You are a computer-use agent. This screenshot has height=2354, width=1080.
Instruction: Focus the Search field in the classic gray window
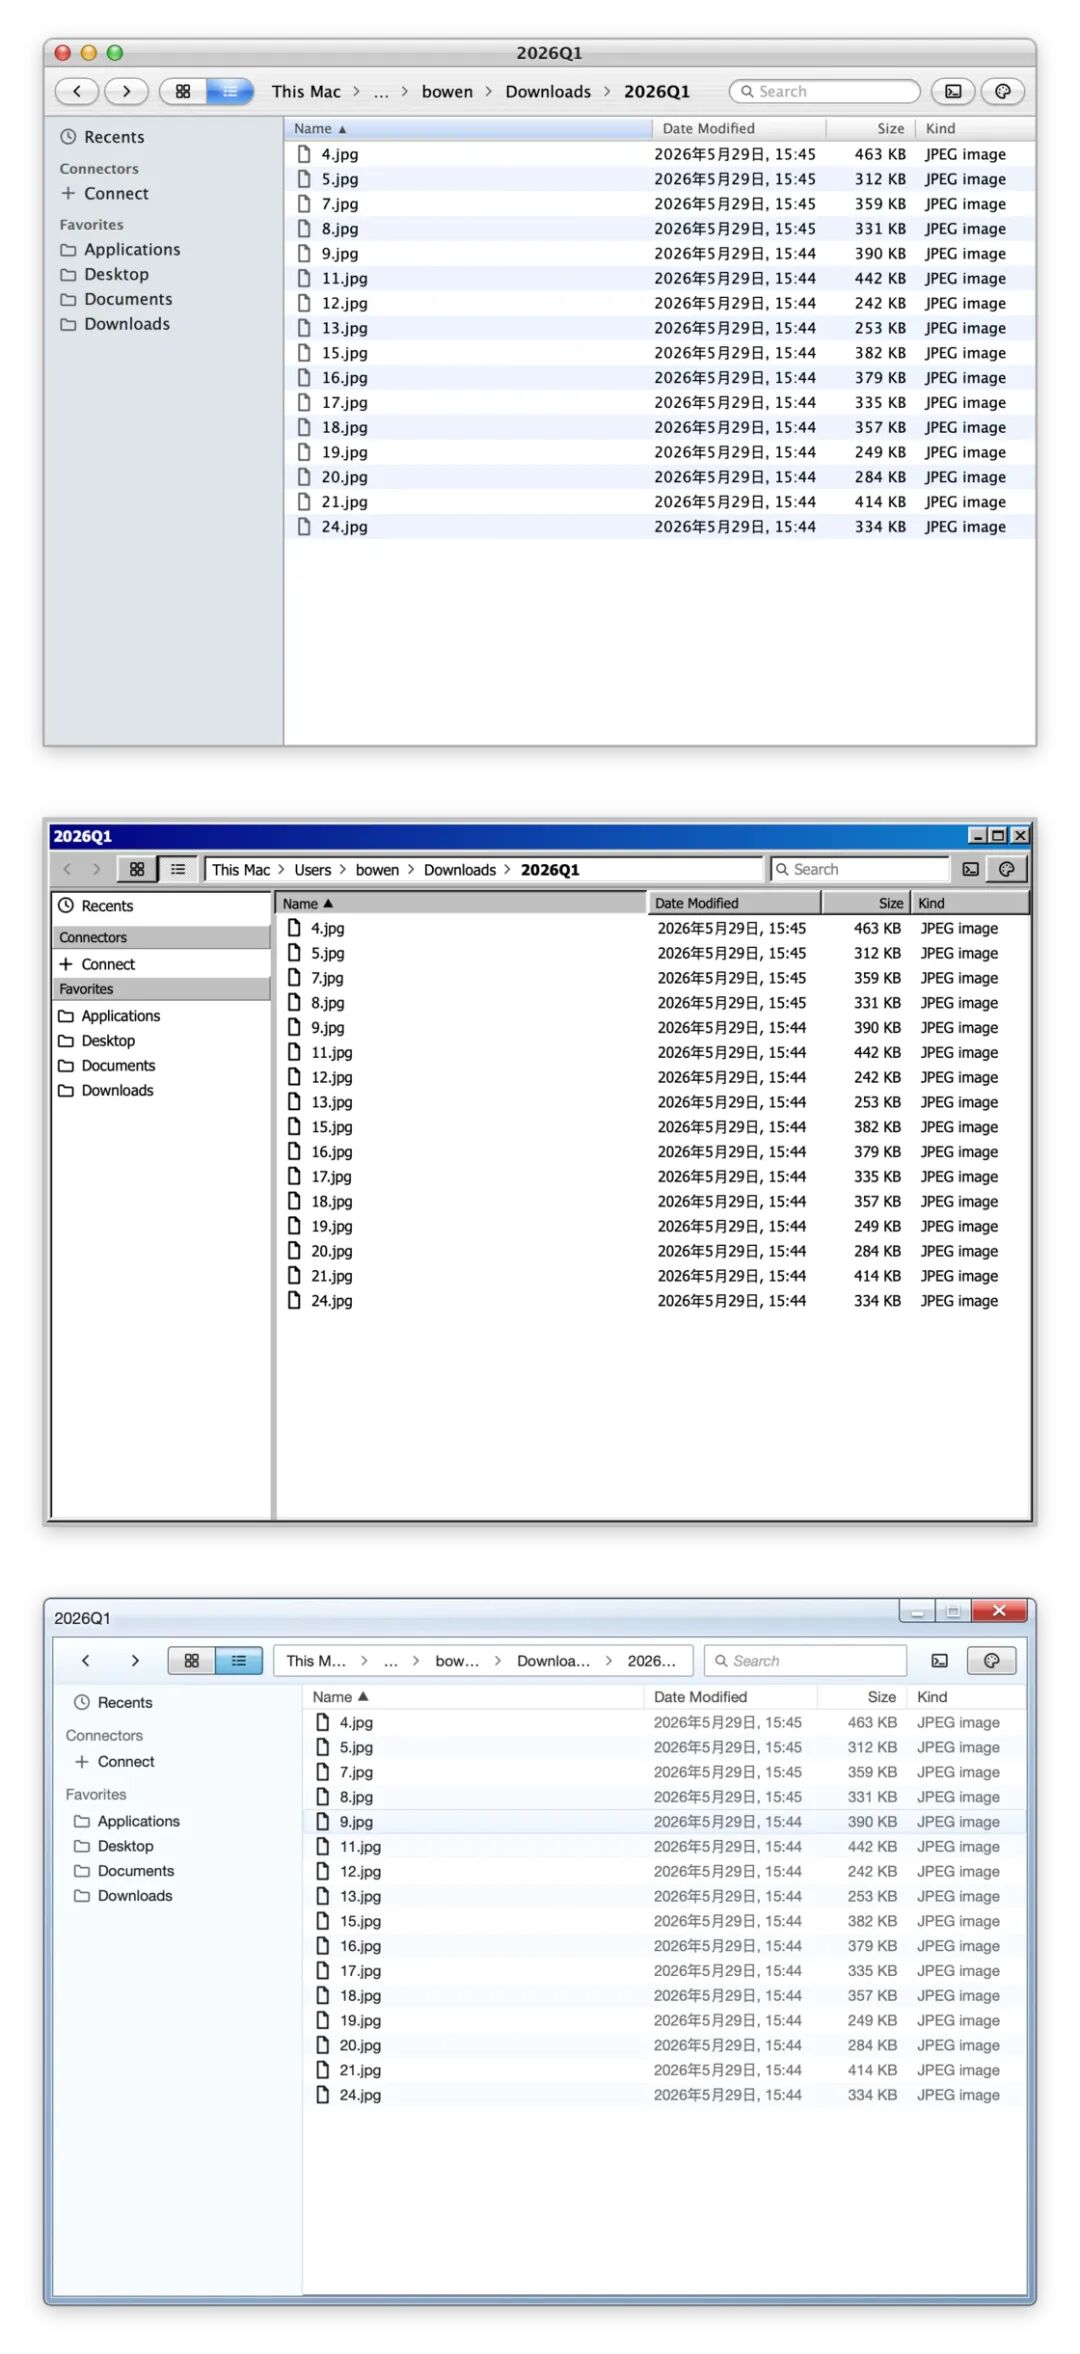coord(860,869)
